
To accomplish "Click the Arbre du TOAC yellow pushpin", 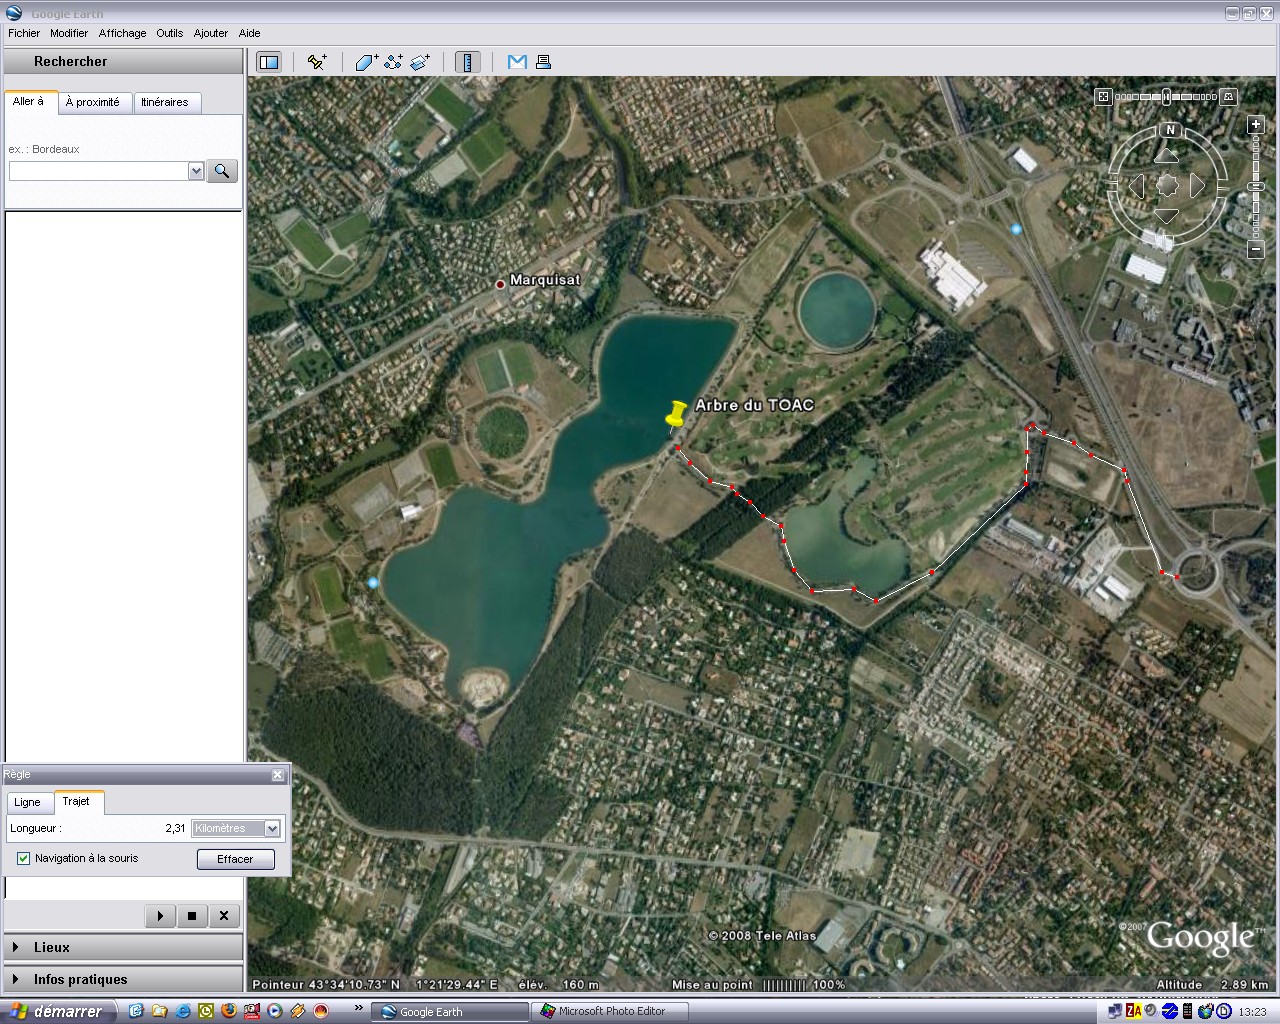I will tap(677, 414).
